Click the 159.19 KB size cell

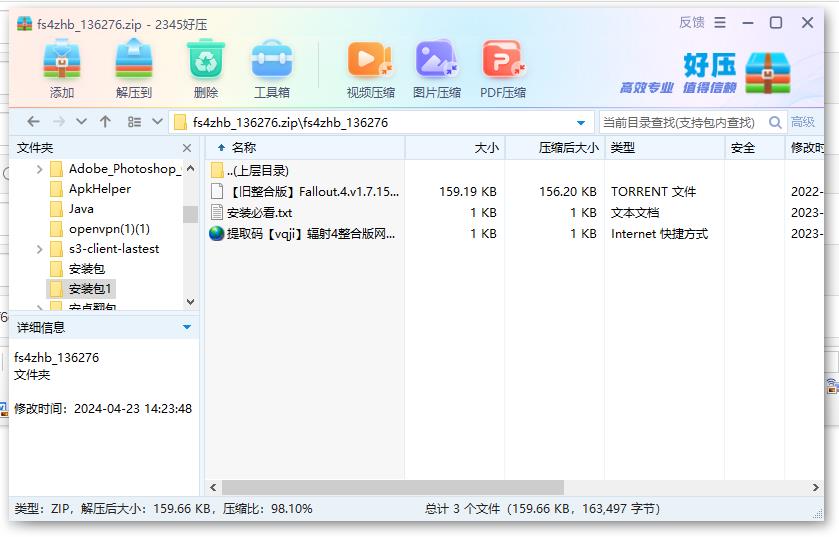coord(468,191)
